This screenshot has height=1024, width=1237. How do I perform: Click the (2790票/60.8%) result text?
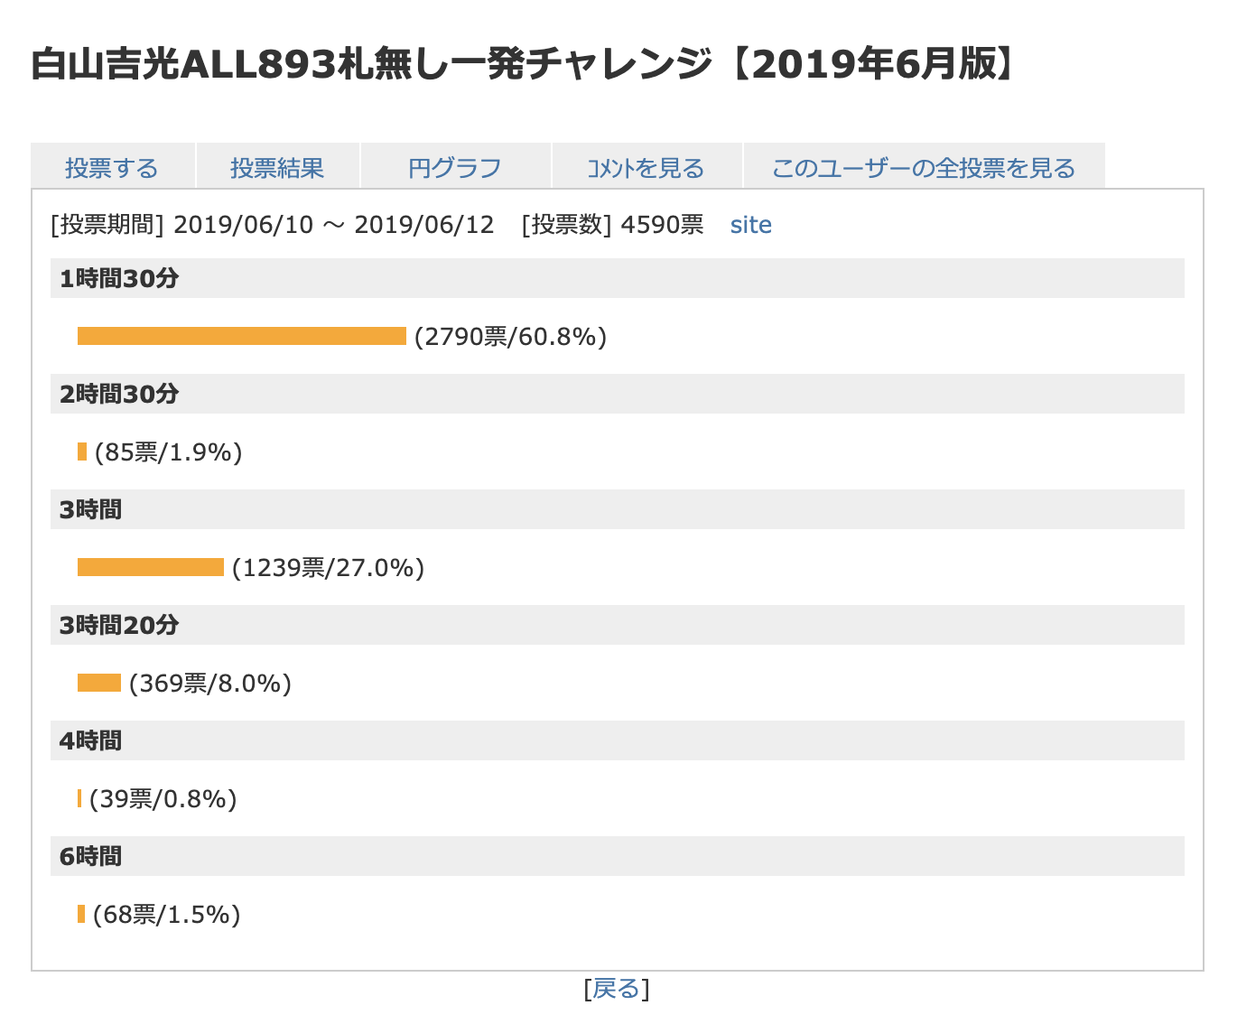tap(510, 337)
